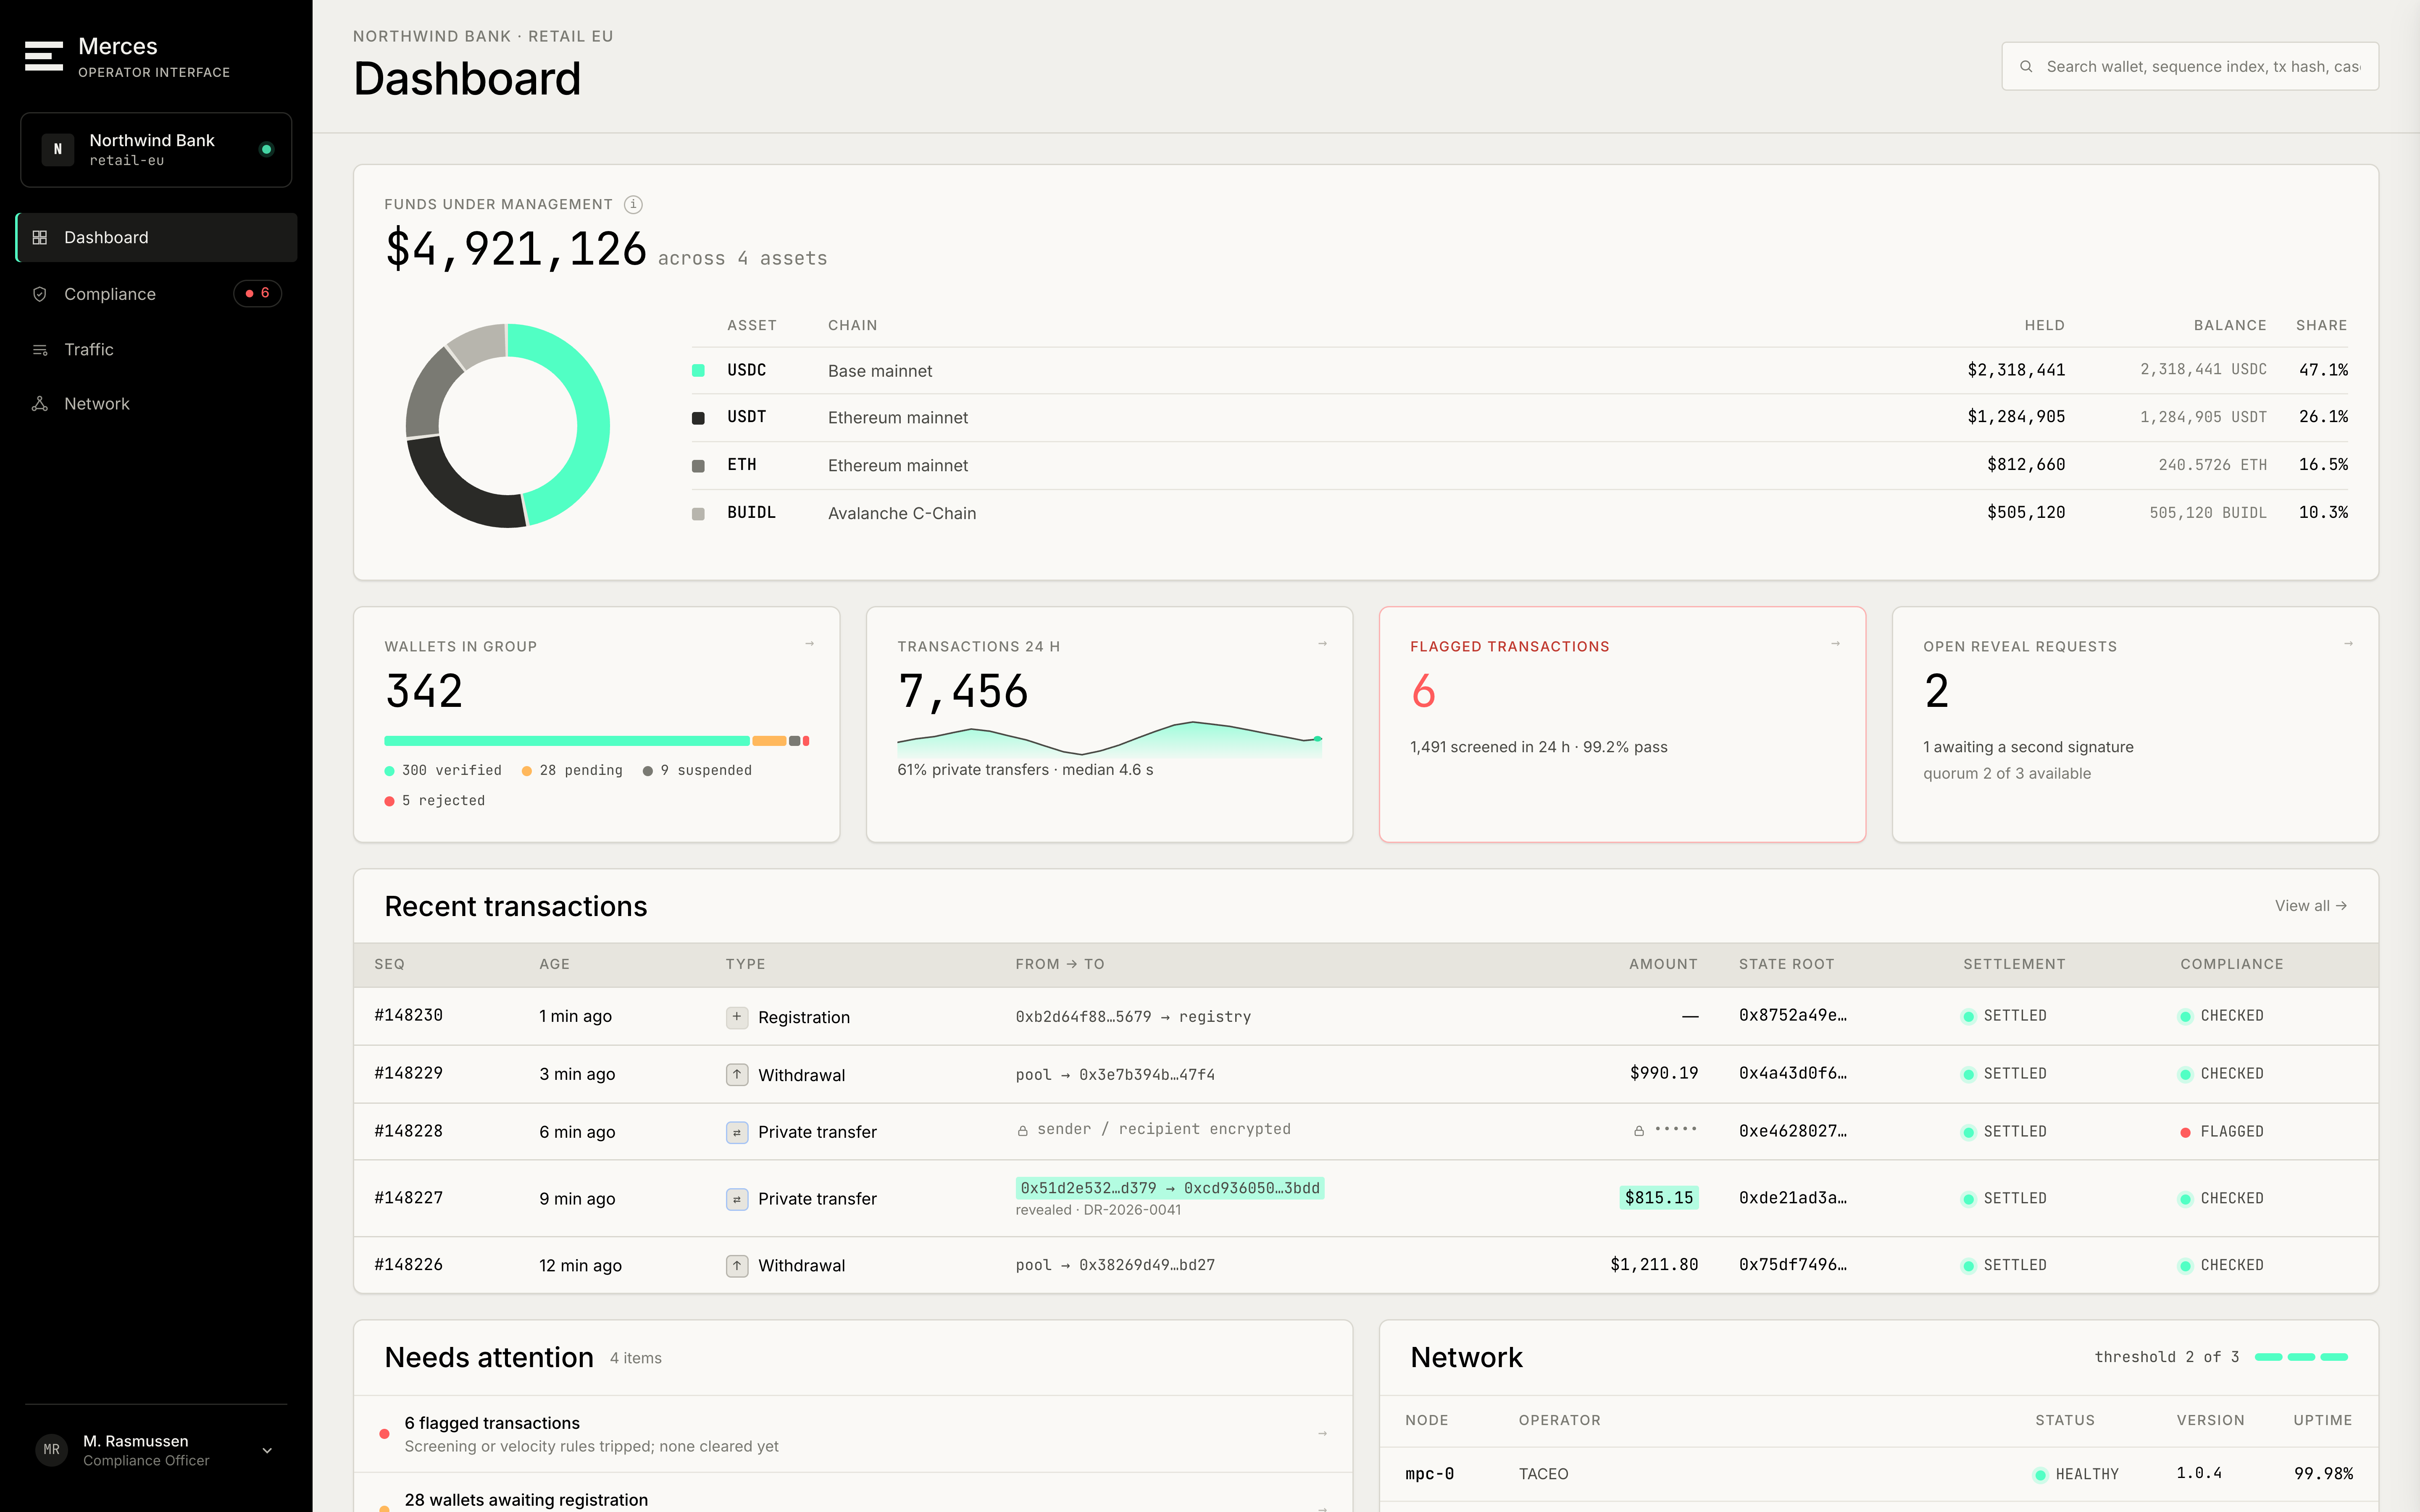Click the Withdrawal up-arrow icon for #148226

[737, 1266]
